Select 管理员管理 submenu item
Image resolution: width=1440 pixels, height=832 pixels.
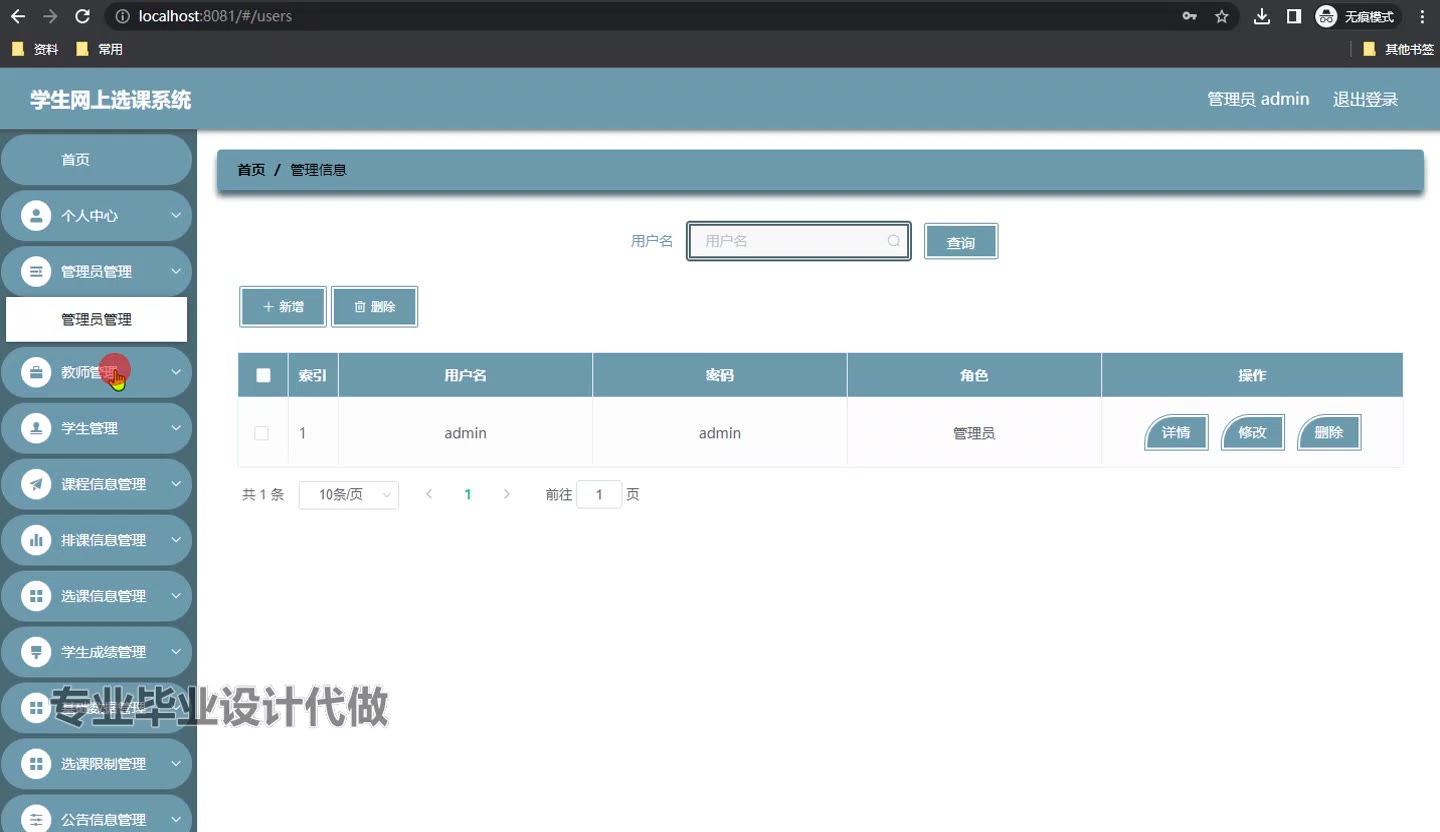[96, 320]
